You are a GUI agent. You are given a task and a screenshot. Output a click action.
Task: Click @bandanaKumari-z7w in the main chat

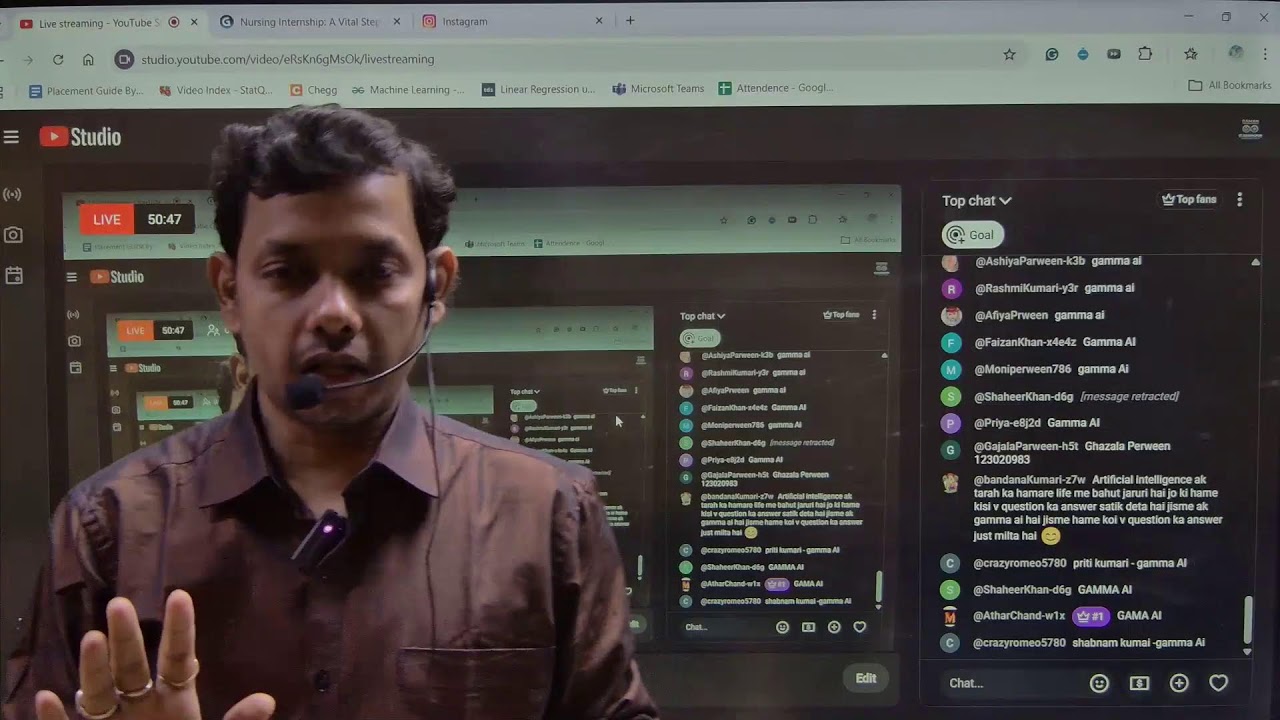coord(1030,480)
